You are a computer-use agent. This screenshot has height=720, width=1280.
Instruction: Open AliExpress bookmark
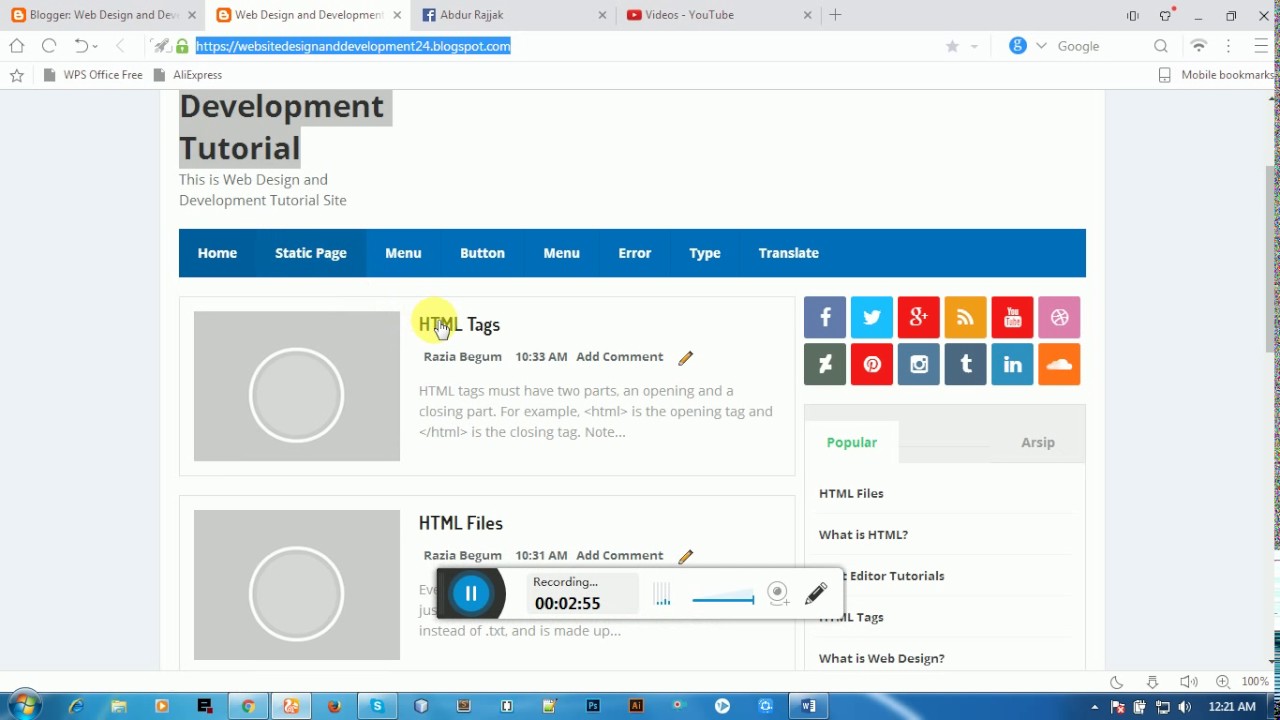pyautogui.click(x=187, y=75)
